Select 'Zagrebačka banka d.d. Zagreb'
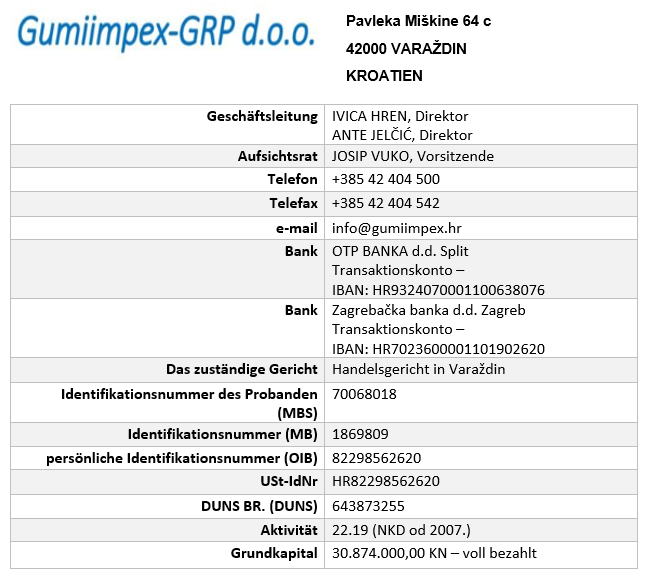 coord(429,310)
